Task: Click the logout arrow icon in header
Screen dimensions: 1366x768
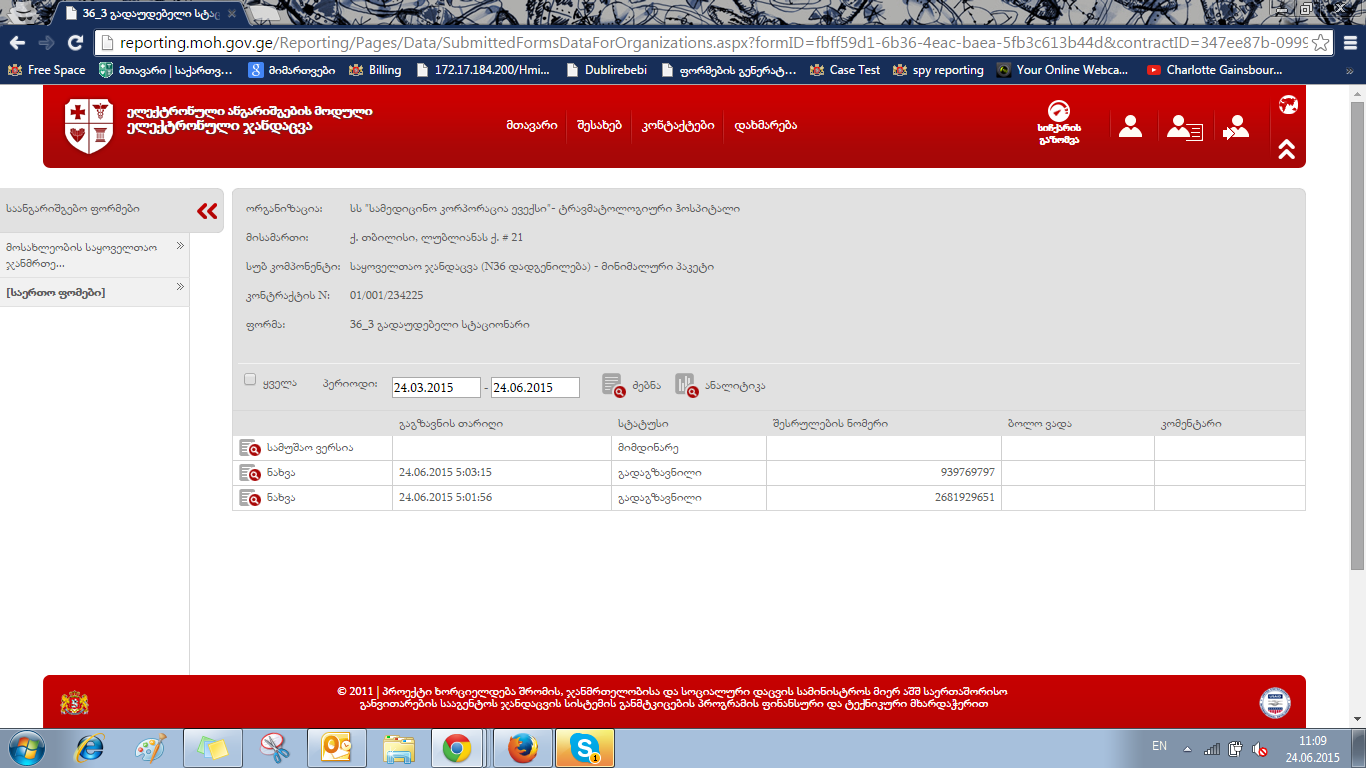Action: tap(1236, 128)
